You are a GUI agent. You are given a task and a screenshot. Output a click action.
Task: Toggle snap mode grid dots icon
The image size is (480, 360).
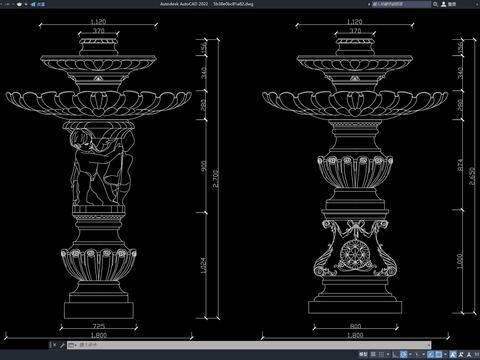click(381, 354)
